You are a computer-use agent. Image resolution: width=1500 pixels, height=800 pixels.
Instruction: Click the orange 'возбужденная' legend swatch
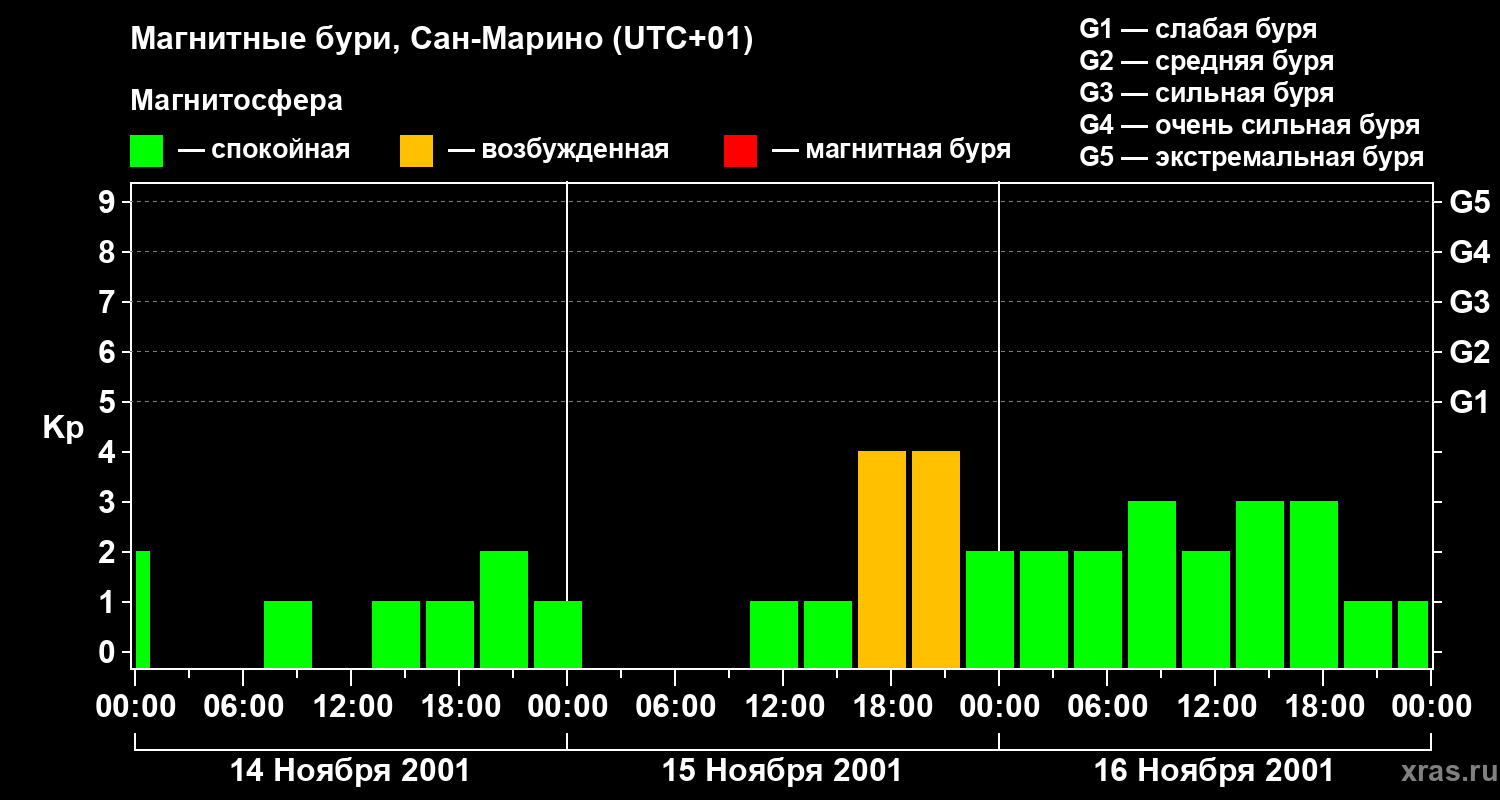[416, 151]
